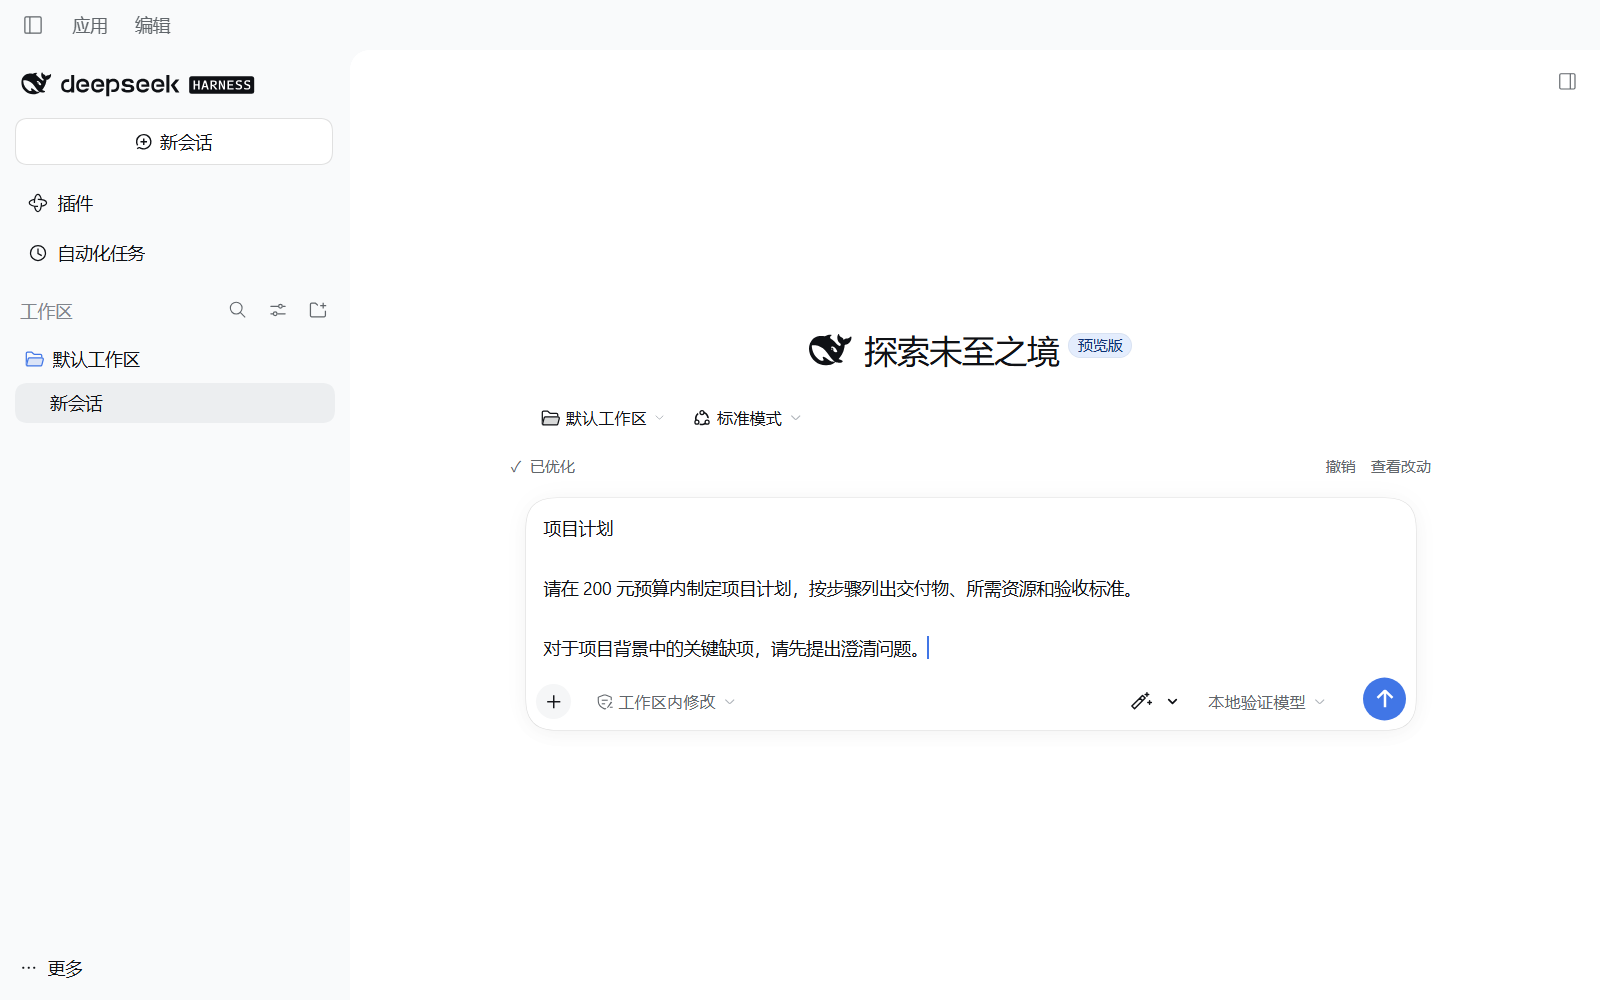Open the 编辑 menu
The width and height of the screenshot is (1600, 1000).
pos(153,26)
